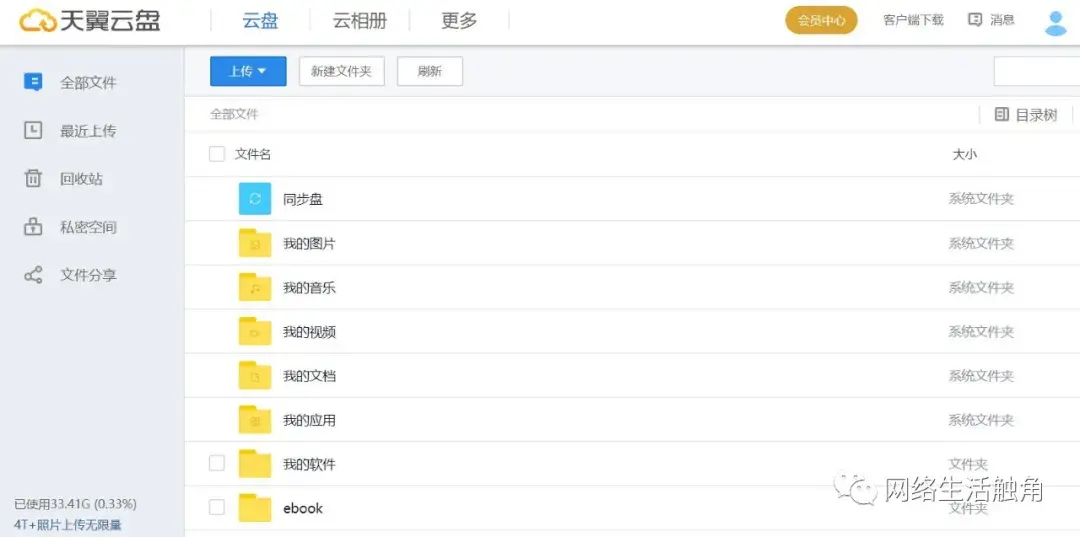Open the 我的音乐 folder icon
This screenshot has height=537, width=1080.
(255, 287)
